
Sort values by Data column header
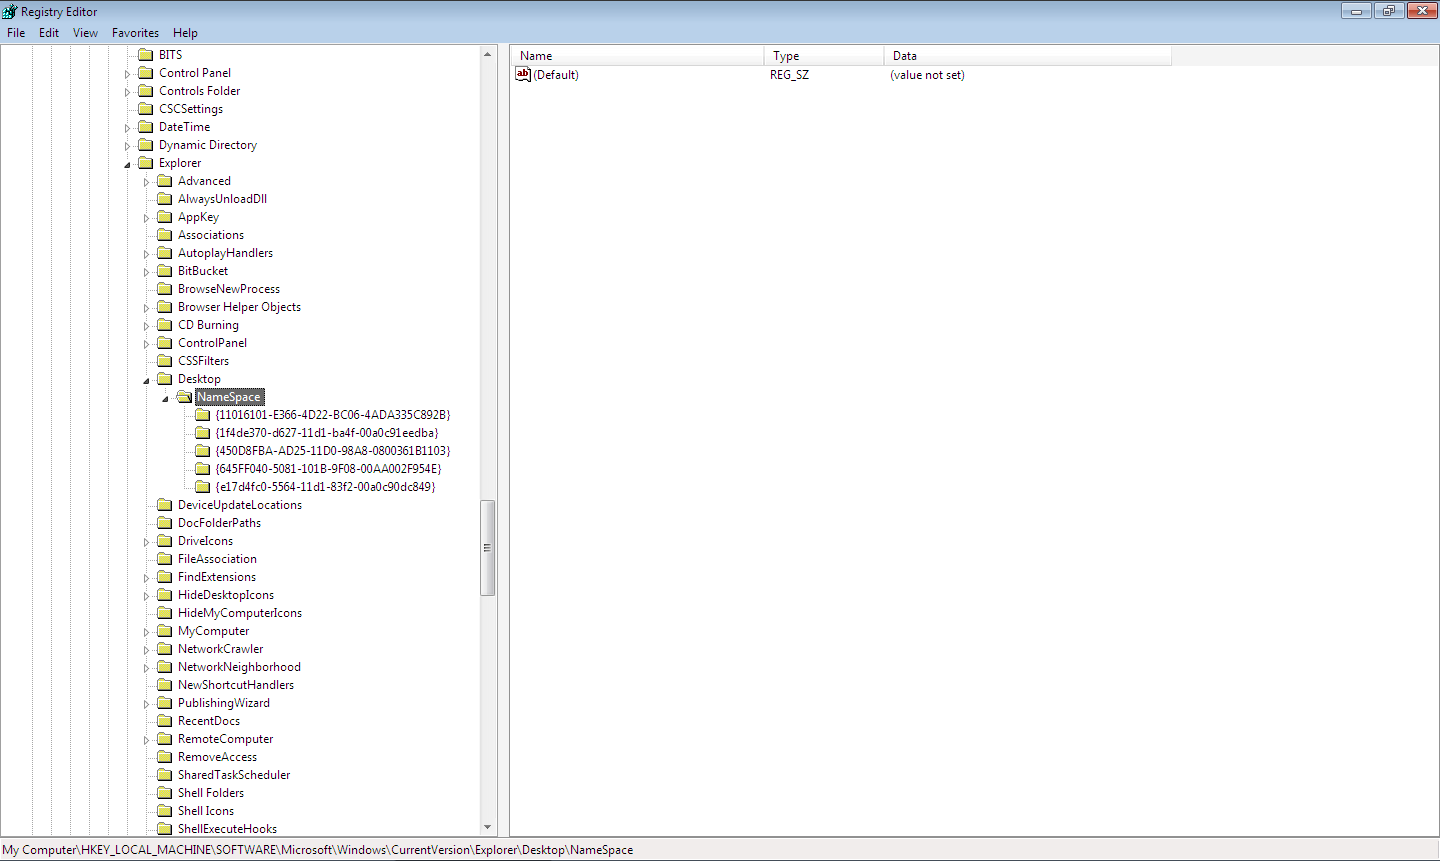coord(1028,56)
